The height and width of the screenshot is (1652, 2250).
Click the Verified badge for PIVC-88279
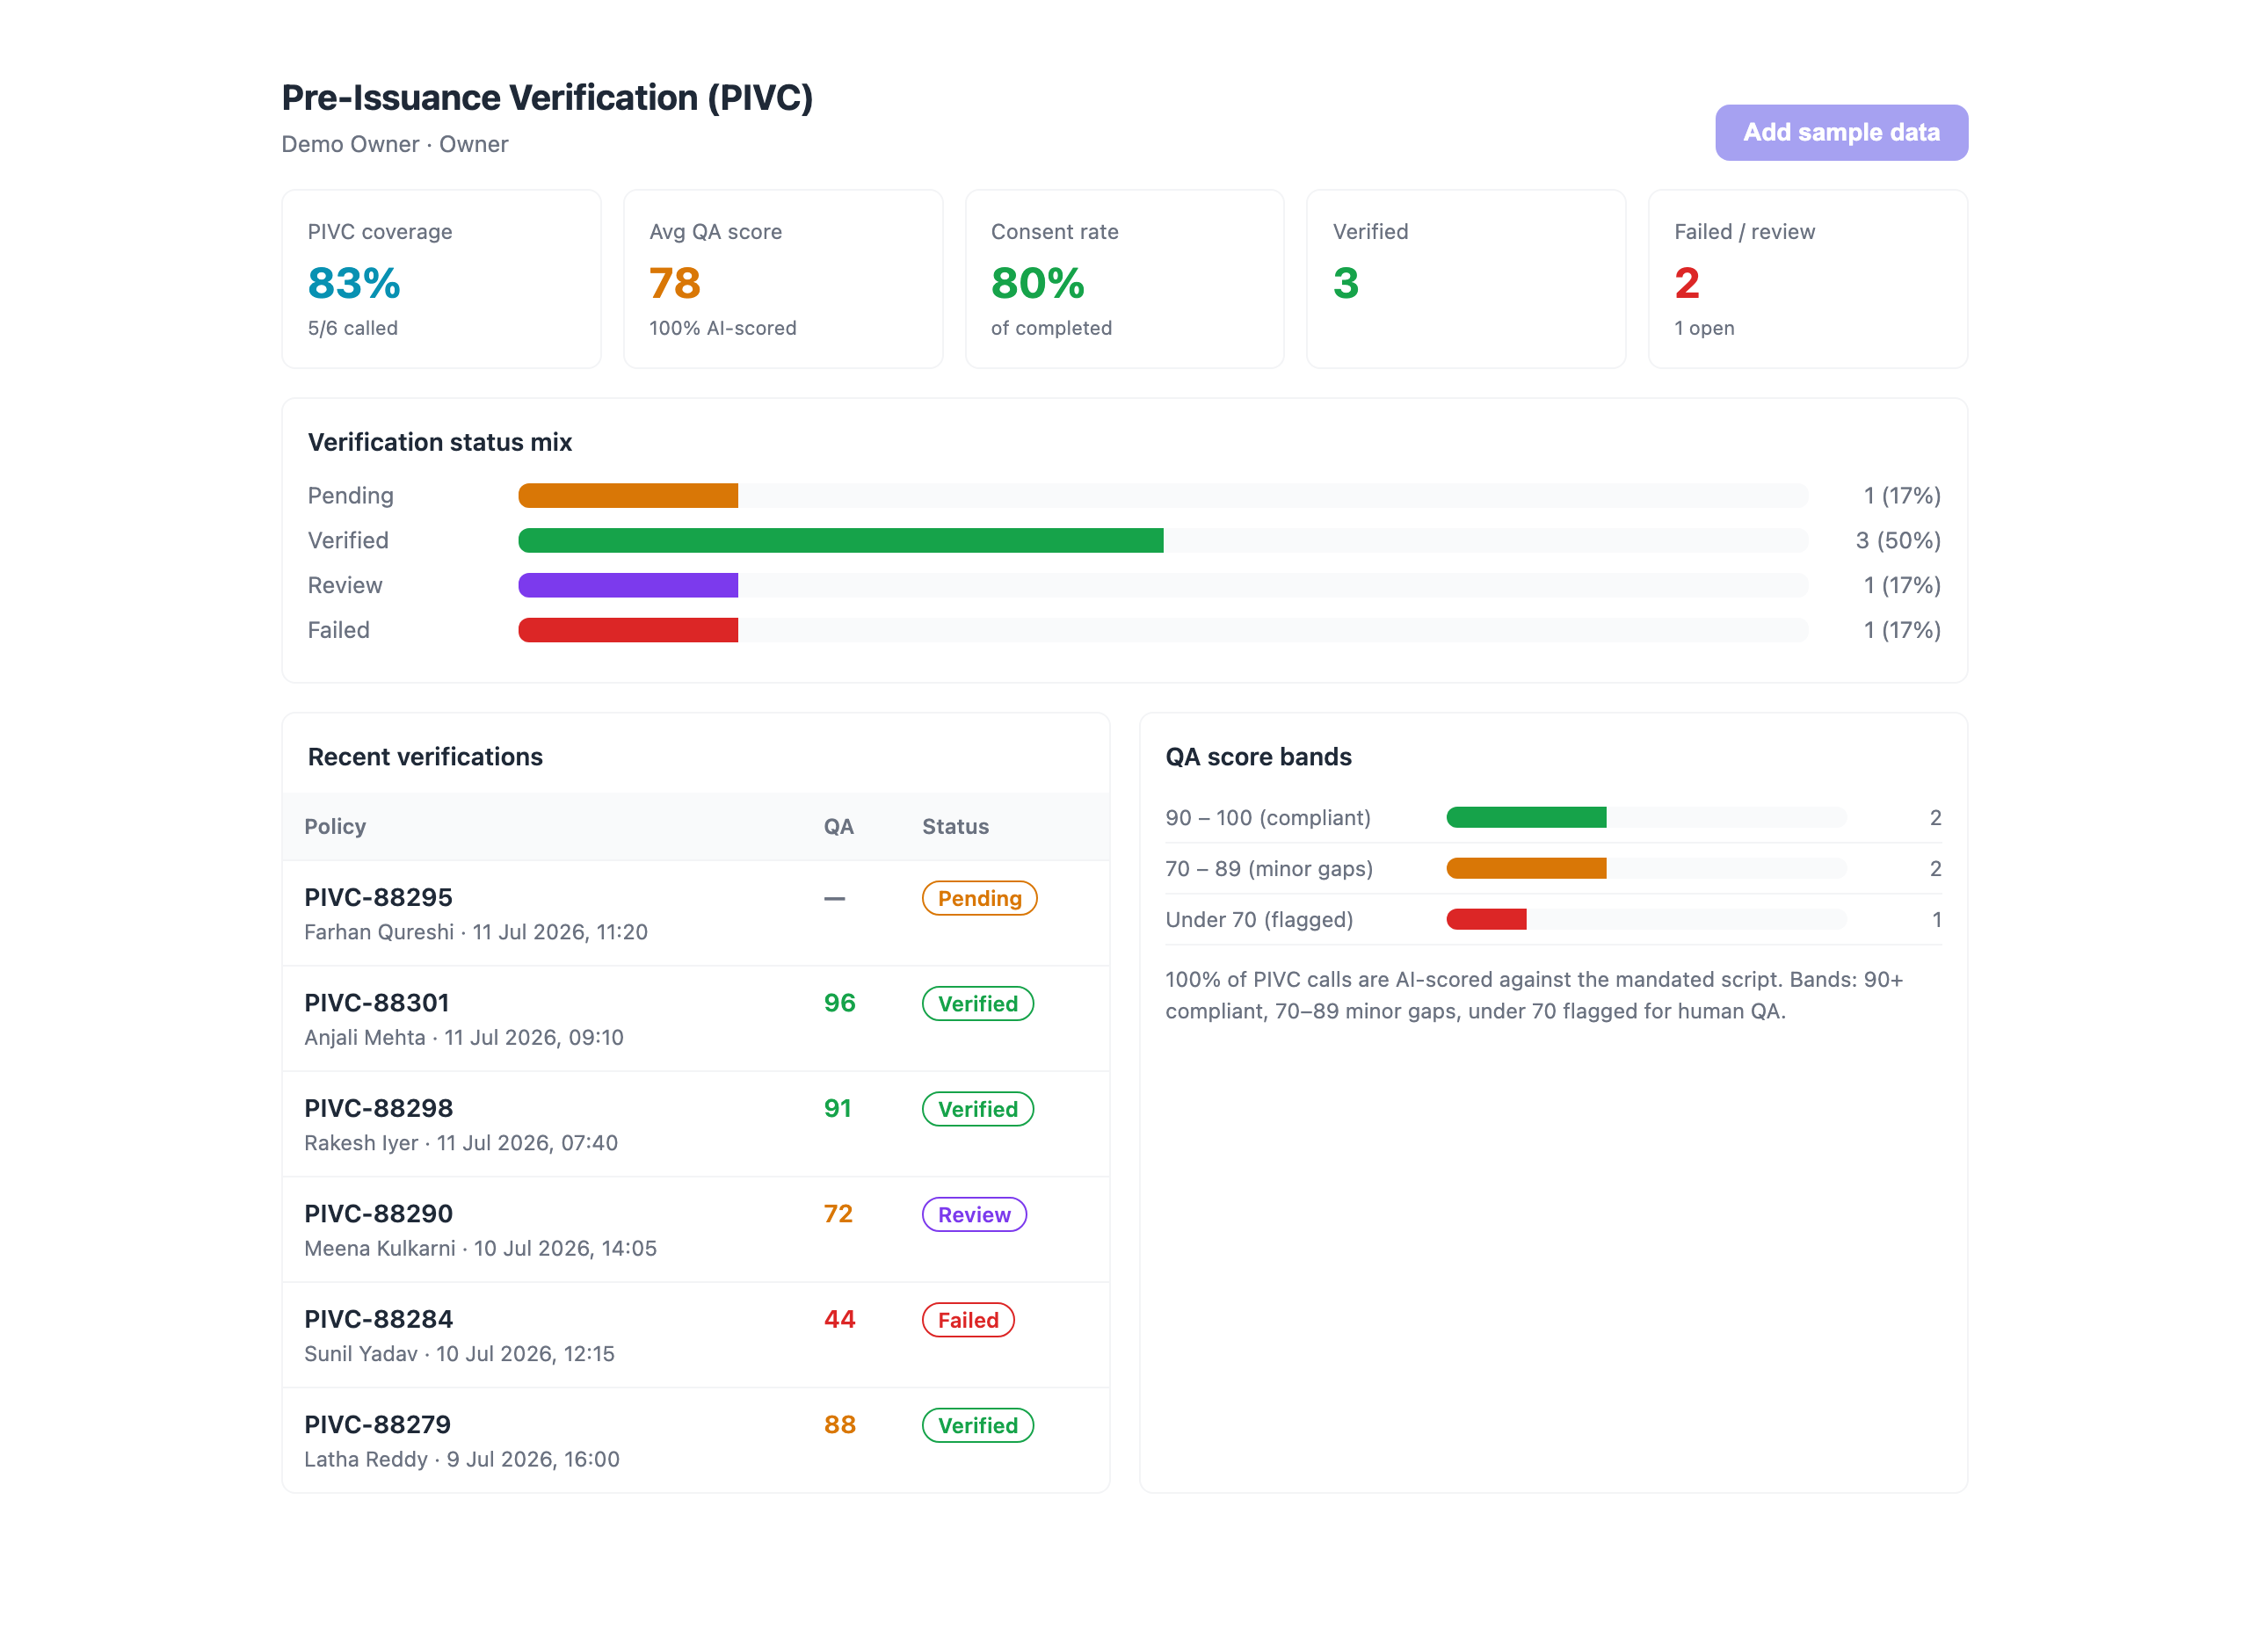pyautogui.click(x=977, y=1425)
